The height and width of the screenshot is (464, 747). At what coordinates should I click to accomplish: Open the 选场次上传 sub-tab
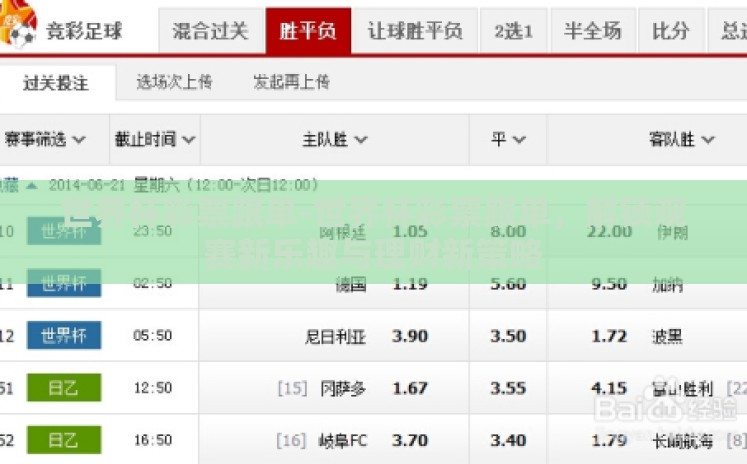click(x=174, y=82)
